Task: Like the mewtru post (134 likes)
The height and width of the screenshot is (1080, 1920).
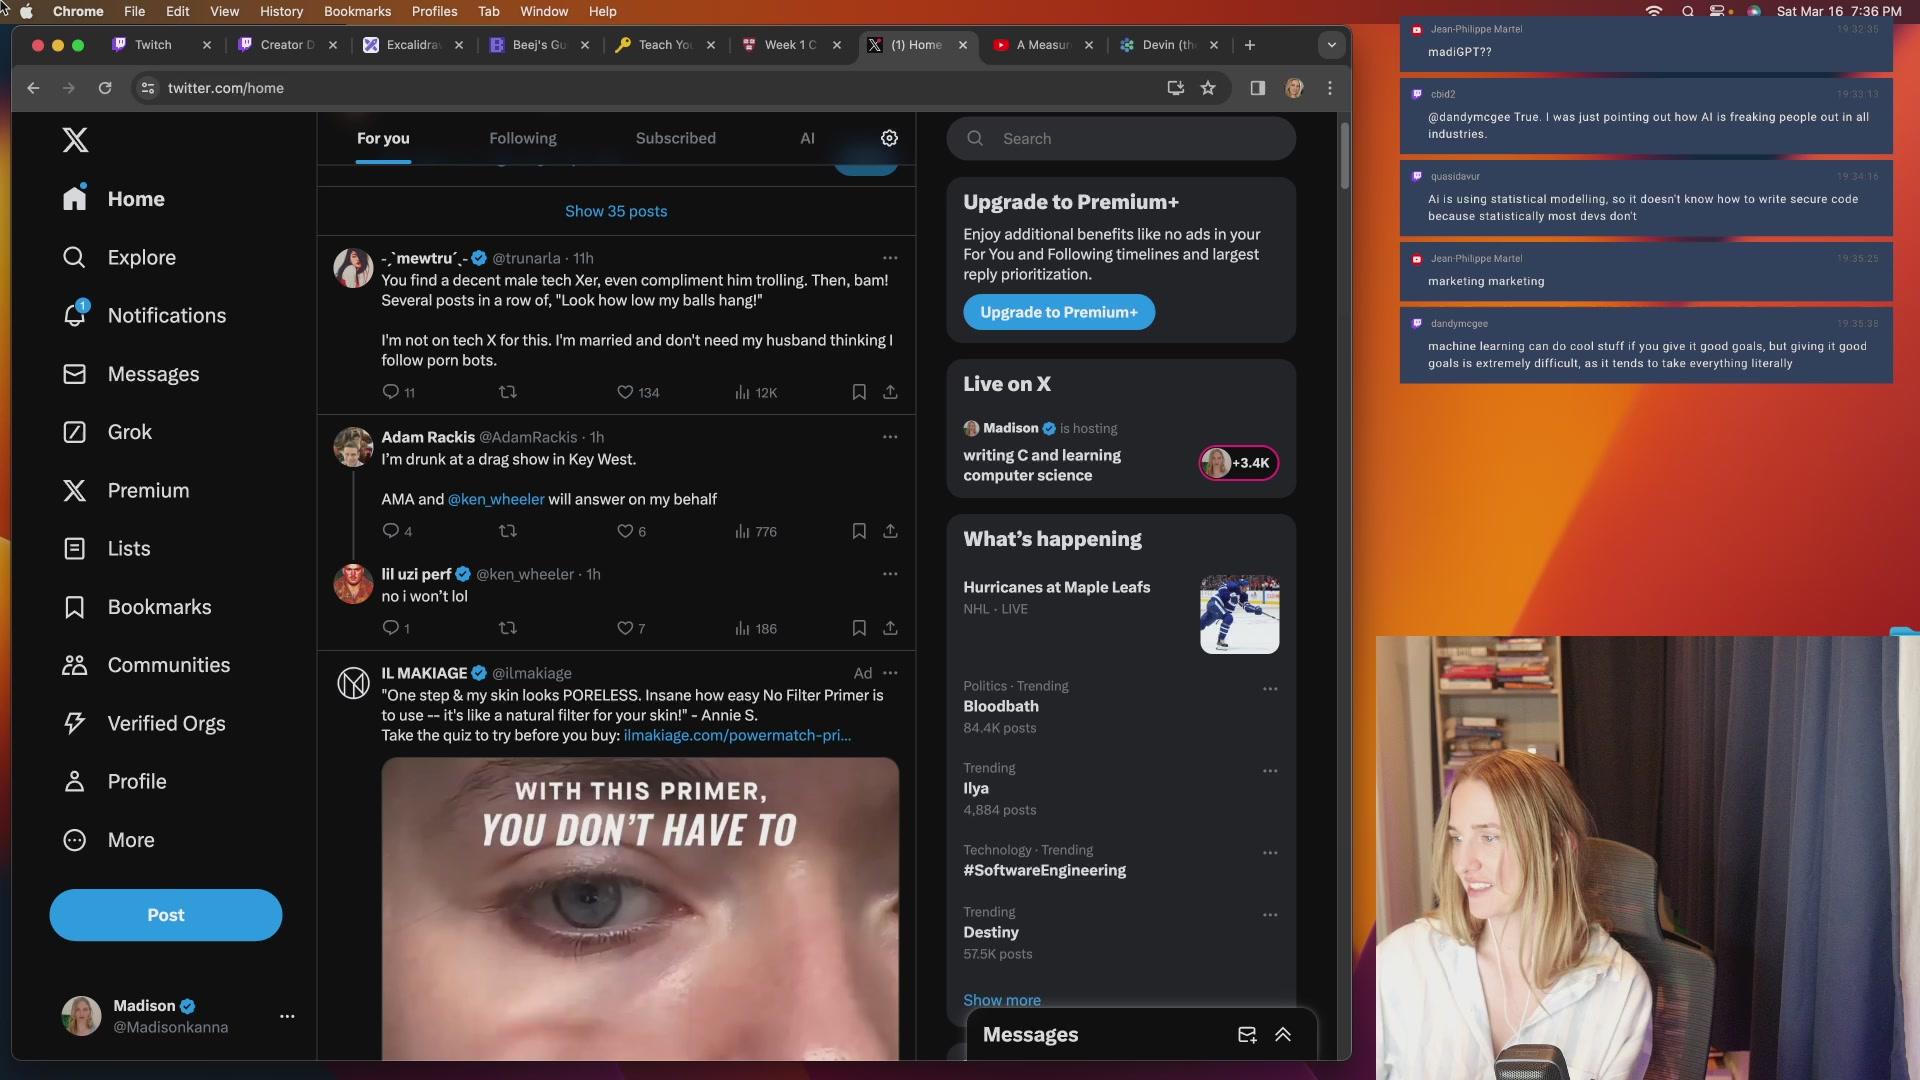Action: click(x=625, y=392)
